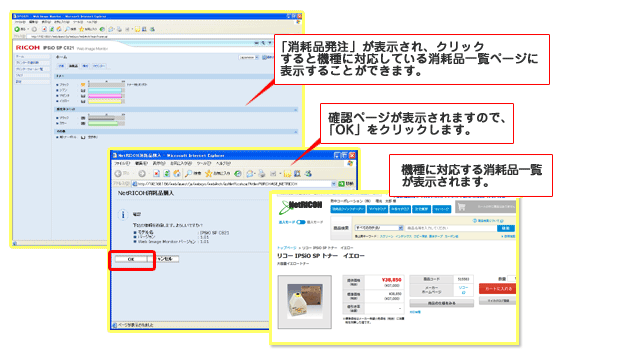Toggle mode switch under NetRICOH logo
This screenshot has width=620, height=362.
pos(301,222)
